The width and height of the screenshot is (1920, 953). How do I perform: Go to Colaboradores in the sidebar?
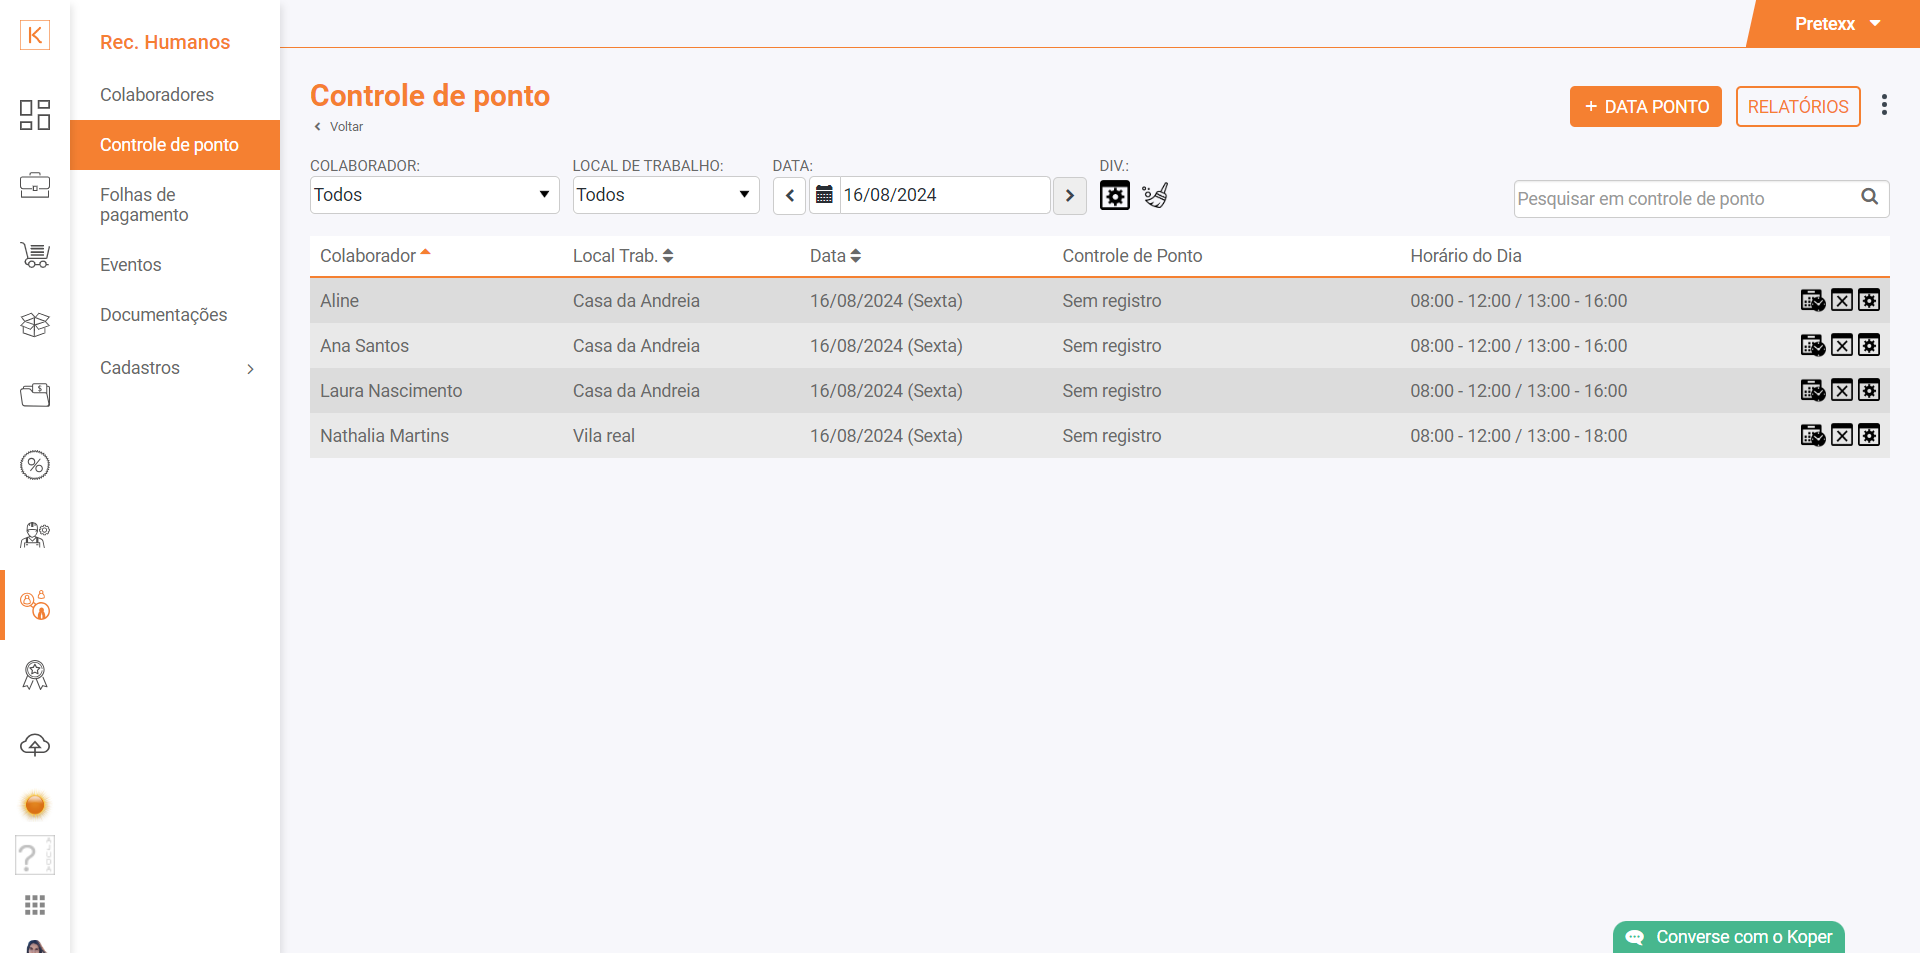coord(157,95)
